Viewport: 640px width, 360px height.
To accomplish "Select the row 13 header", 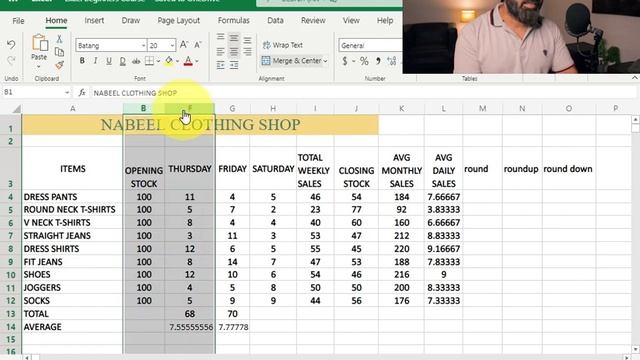I will click(x=11, y=314).
